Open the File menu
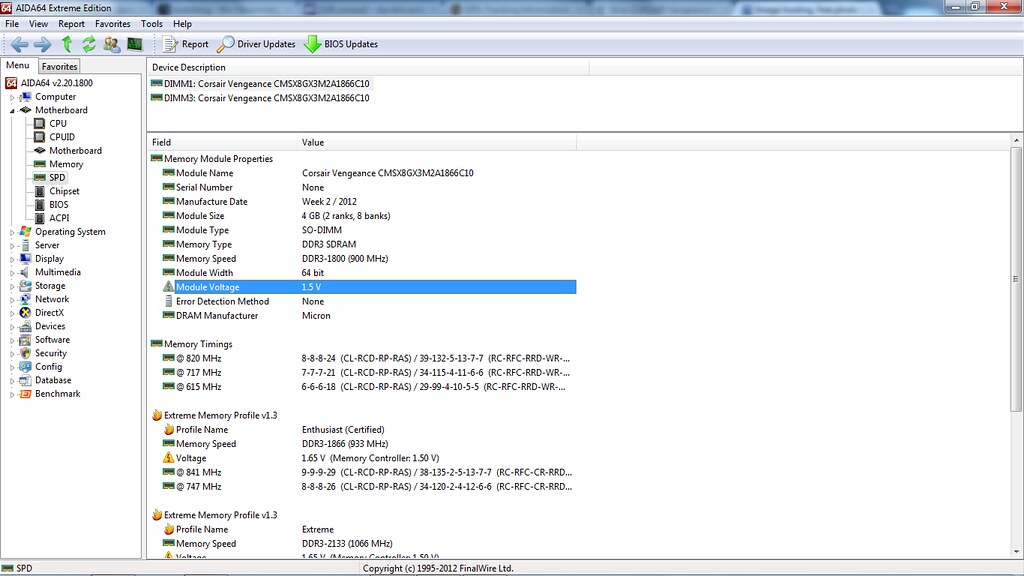This screenshot has width=1024, height=576. (x=12, y=24)
